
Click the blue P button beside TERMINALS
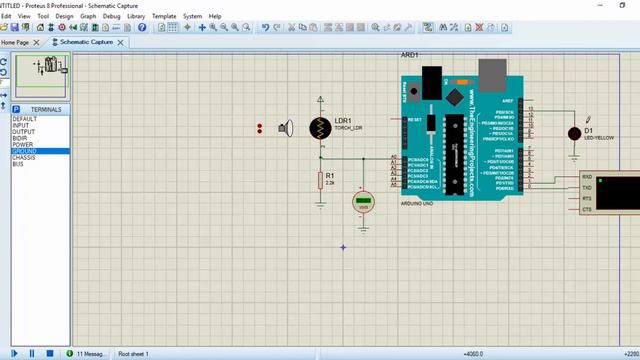tap(16, 109)
